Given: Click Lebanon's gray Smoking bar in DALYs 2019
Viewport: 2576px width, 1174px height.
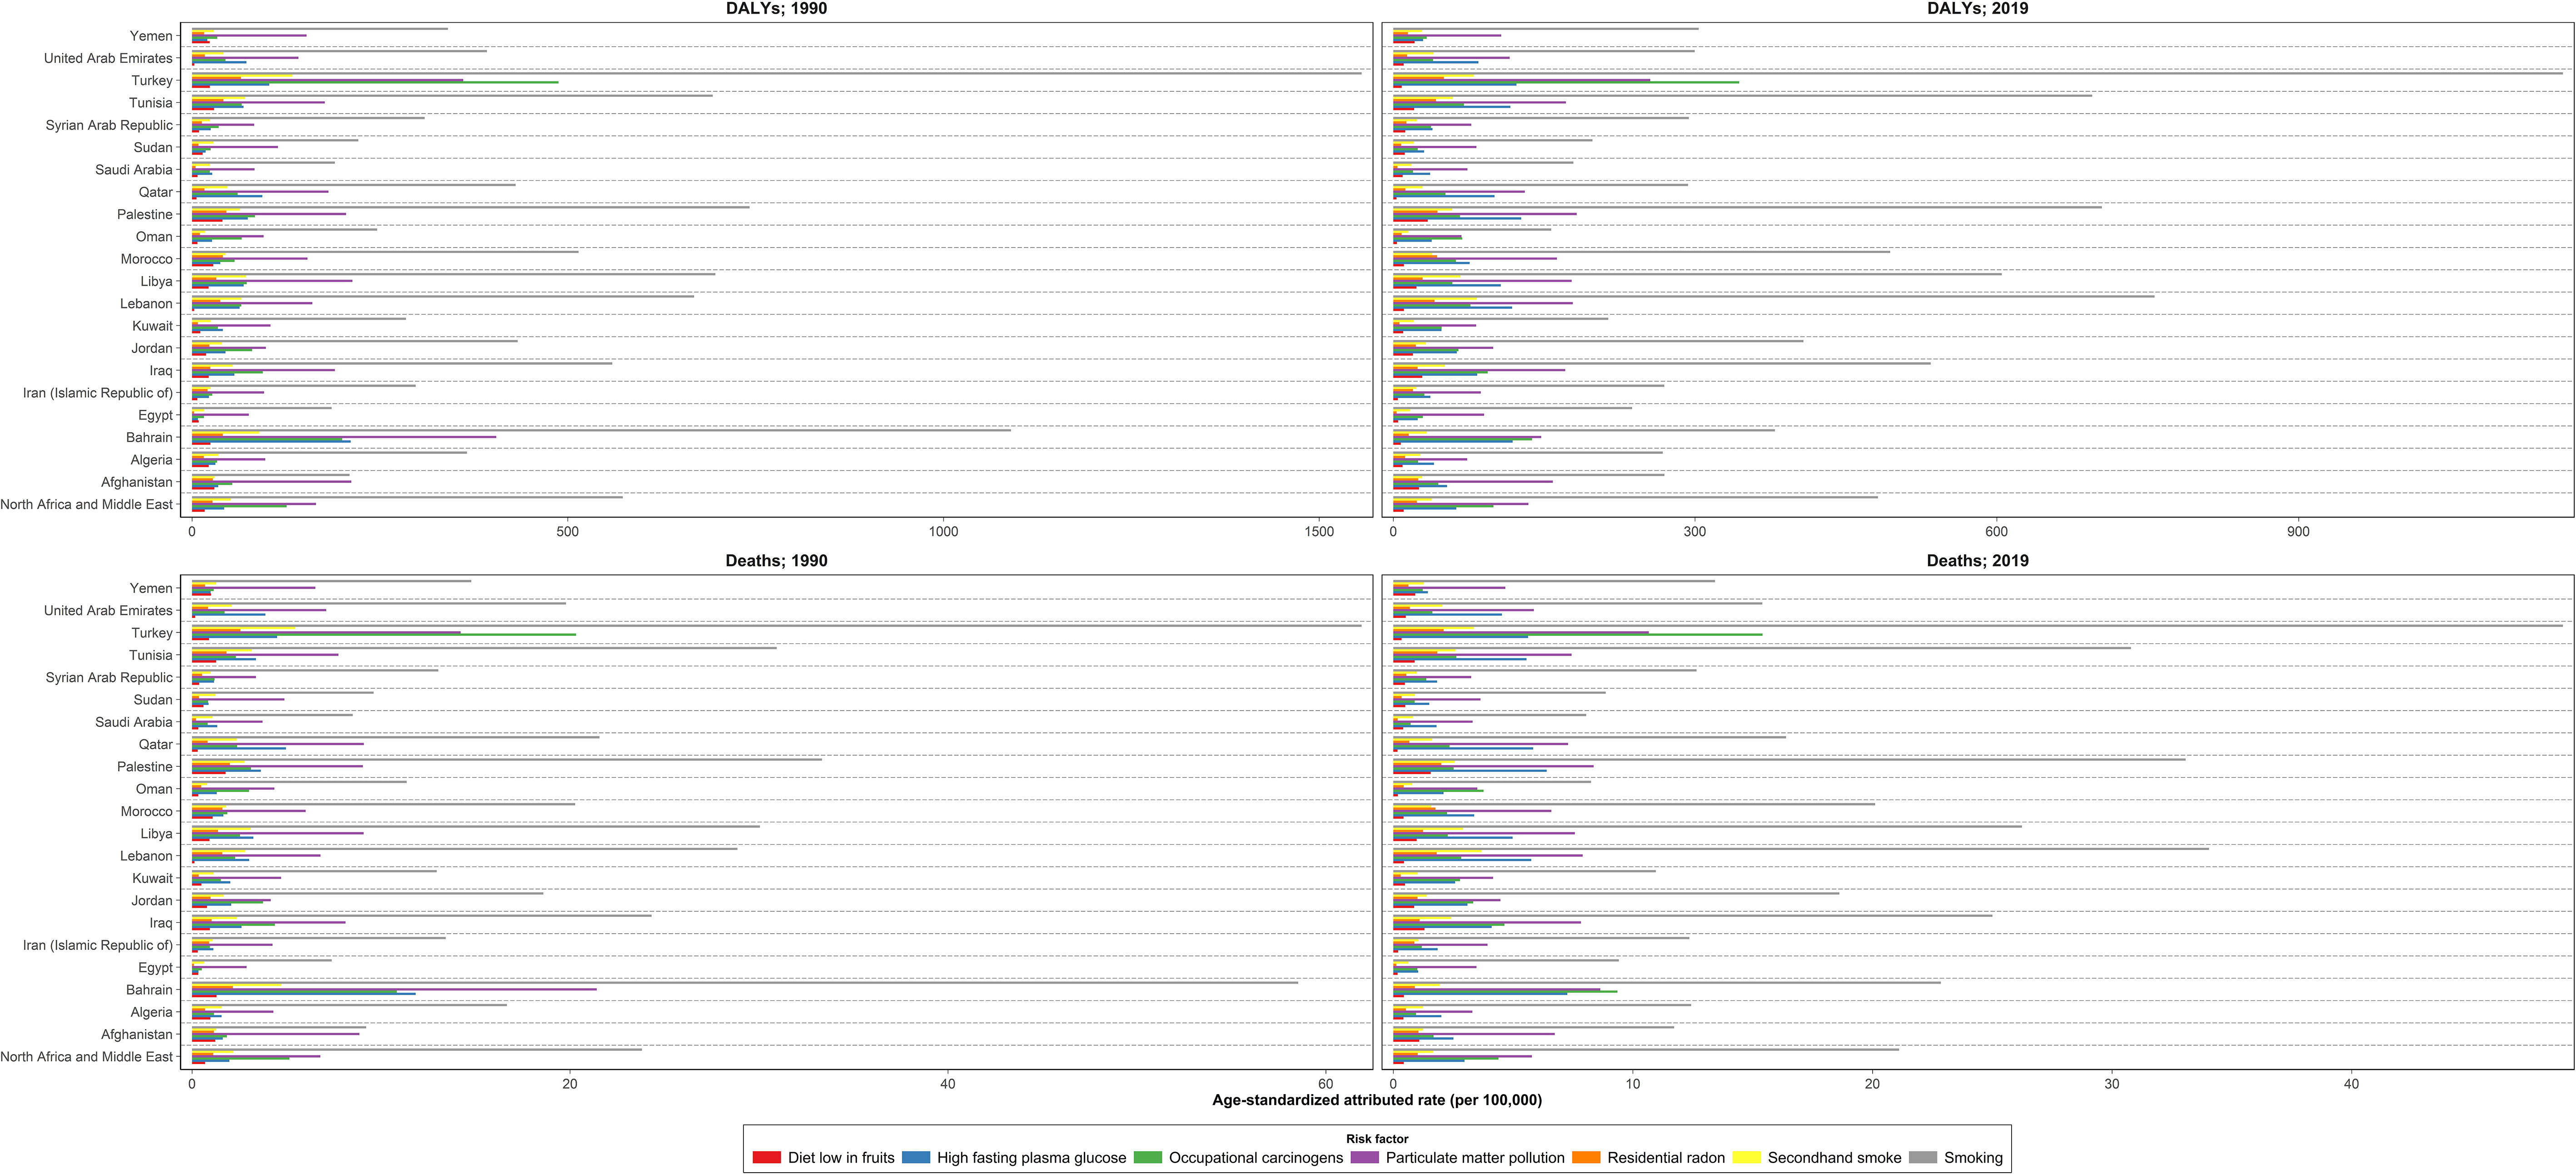Looking at the screenshot, I should click(1773, 296).
